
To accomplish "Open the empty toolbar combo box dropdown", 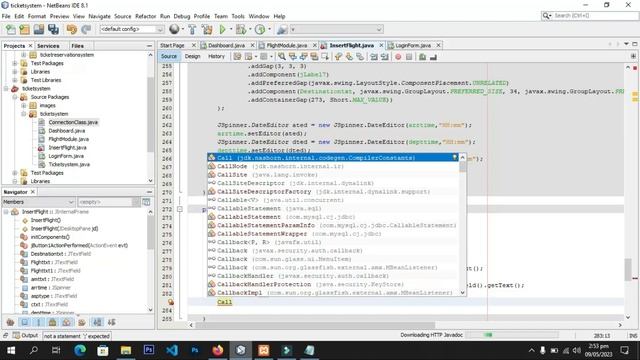I will (379, 29).
